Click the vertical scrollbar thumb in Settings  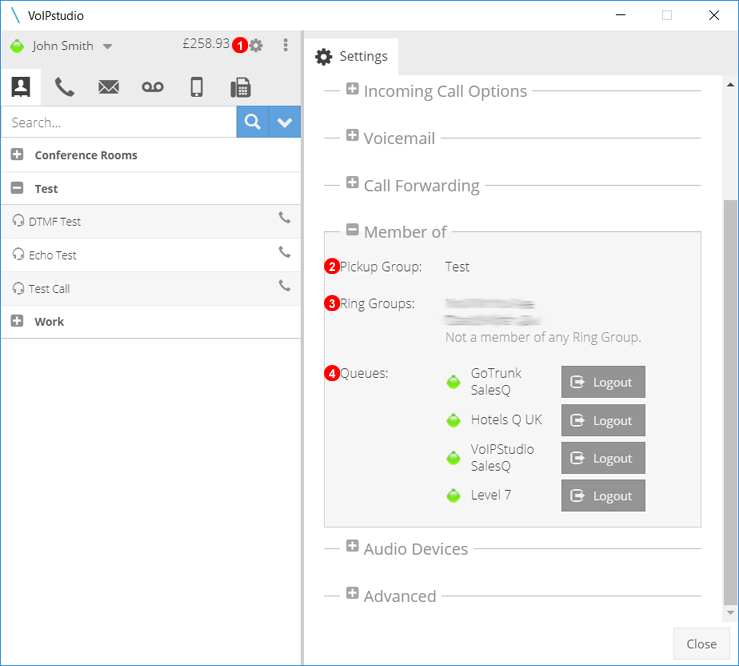click(x=730, y=402)
